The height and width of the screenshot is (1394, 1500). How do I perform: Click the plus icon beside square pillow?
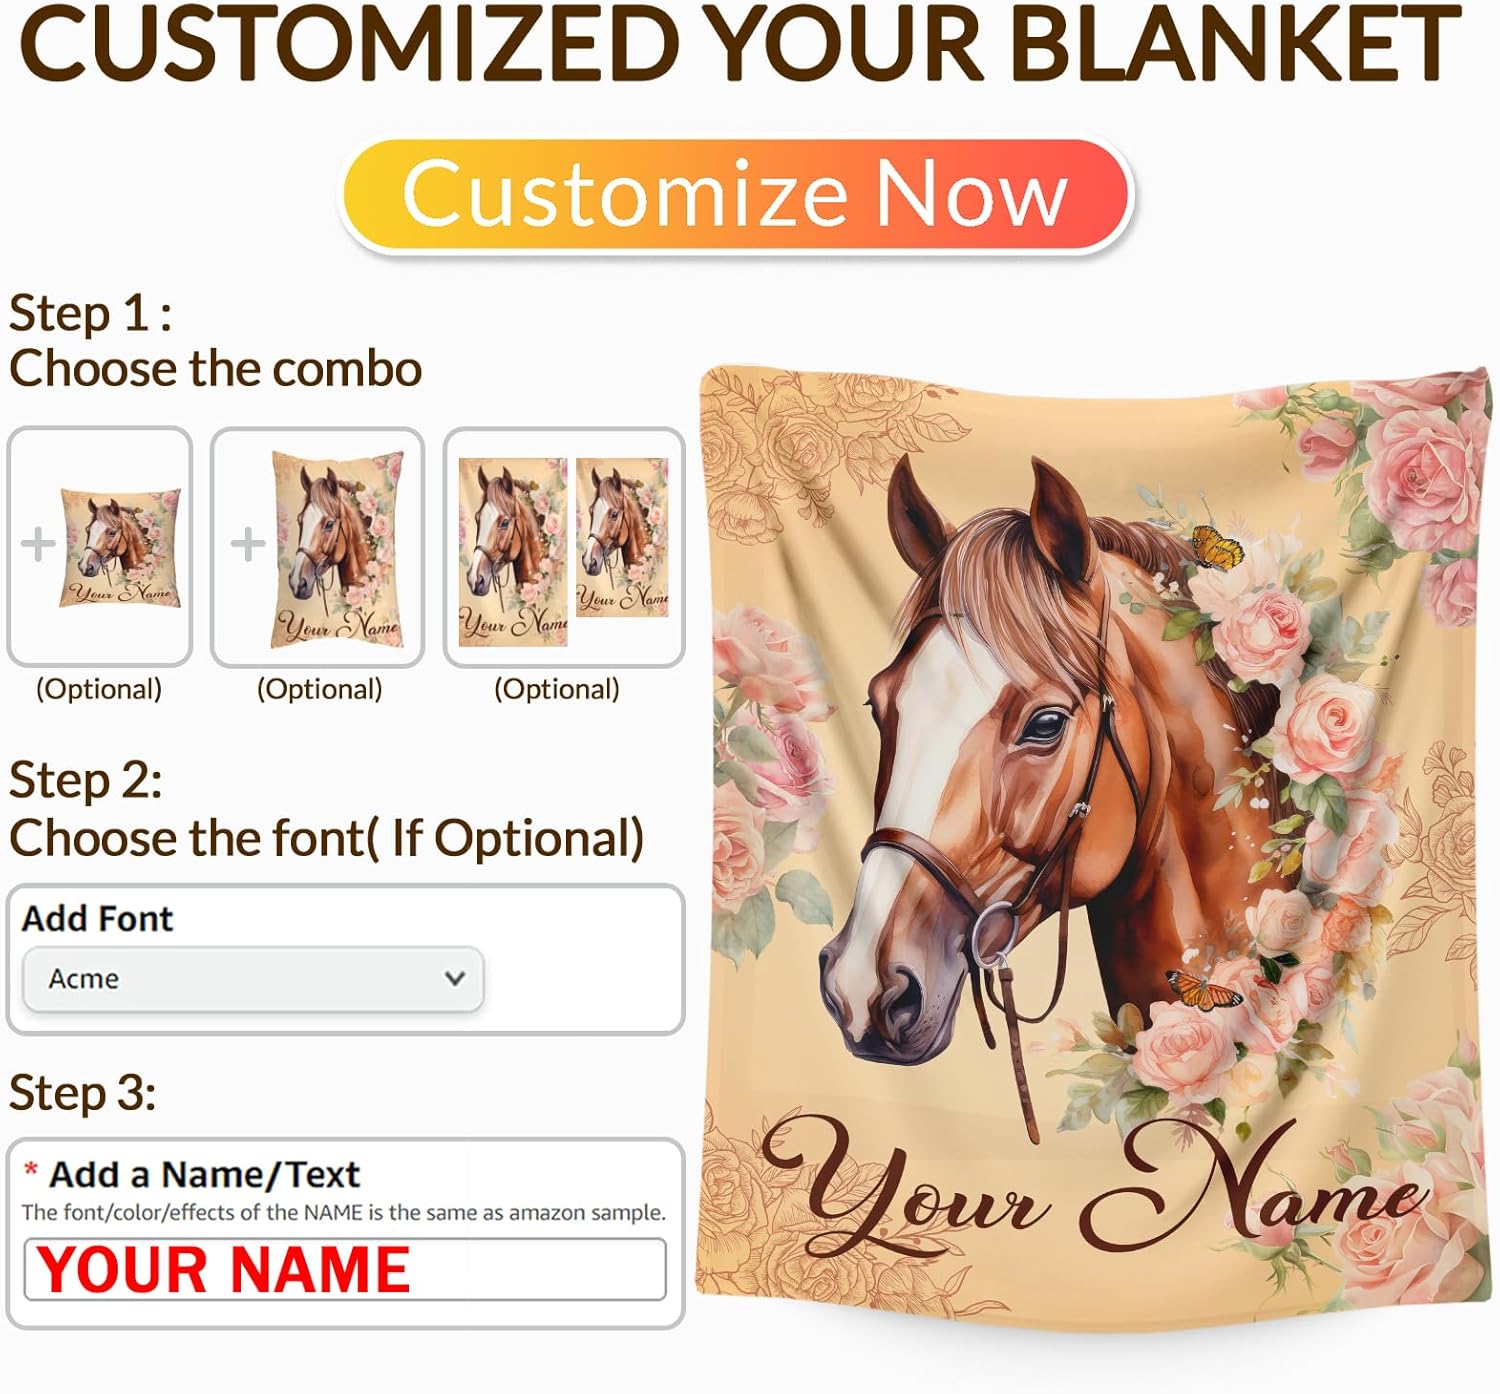point(38,545)
